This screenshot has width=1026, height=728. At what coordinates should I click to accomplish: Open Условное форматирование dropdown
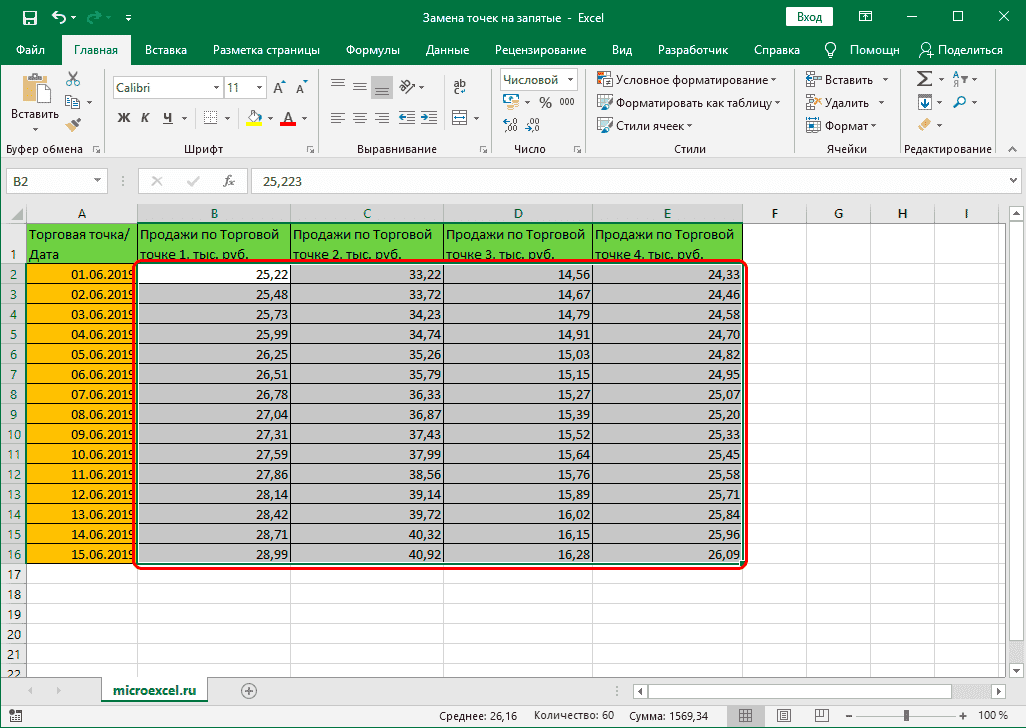(687, 80)
